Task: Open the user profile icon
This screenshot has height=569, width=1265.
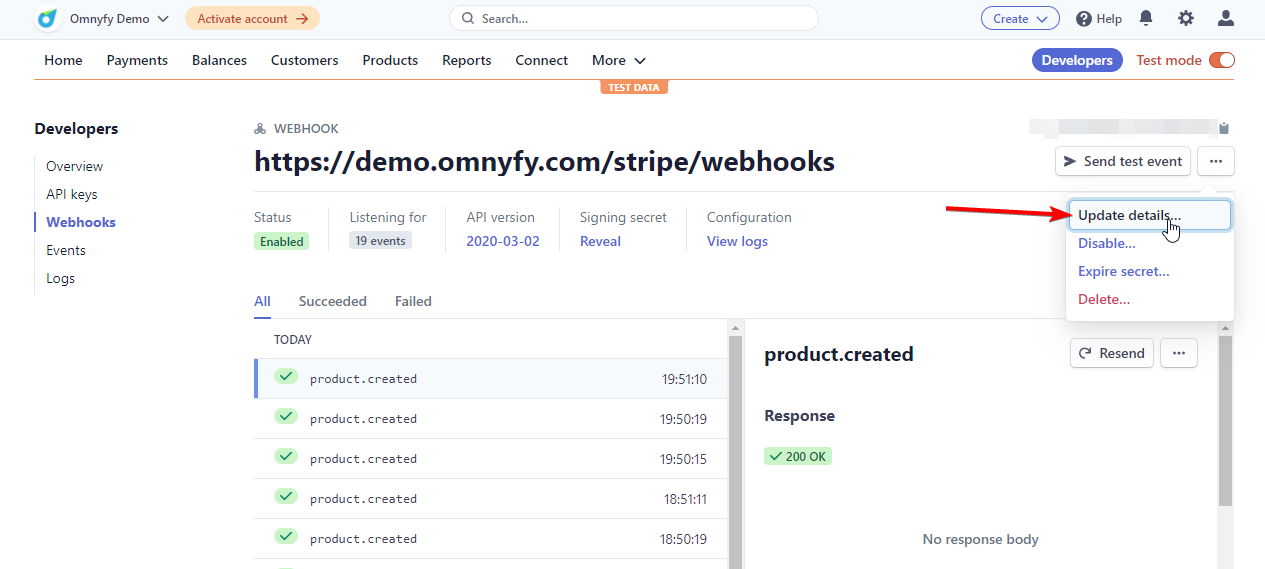Action: (1226, 18)
